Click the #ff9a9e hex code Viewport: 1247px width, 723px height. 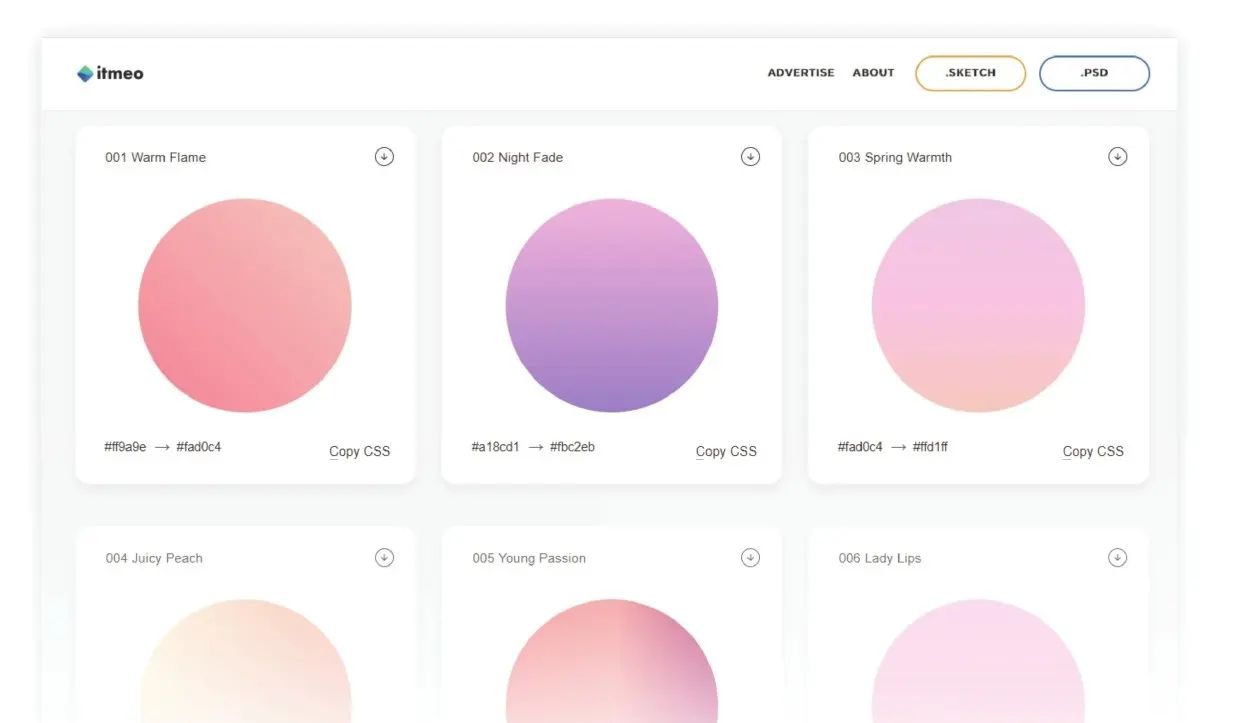[125, 447]
